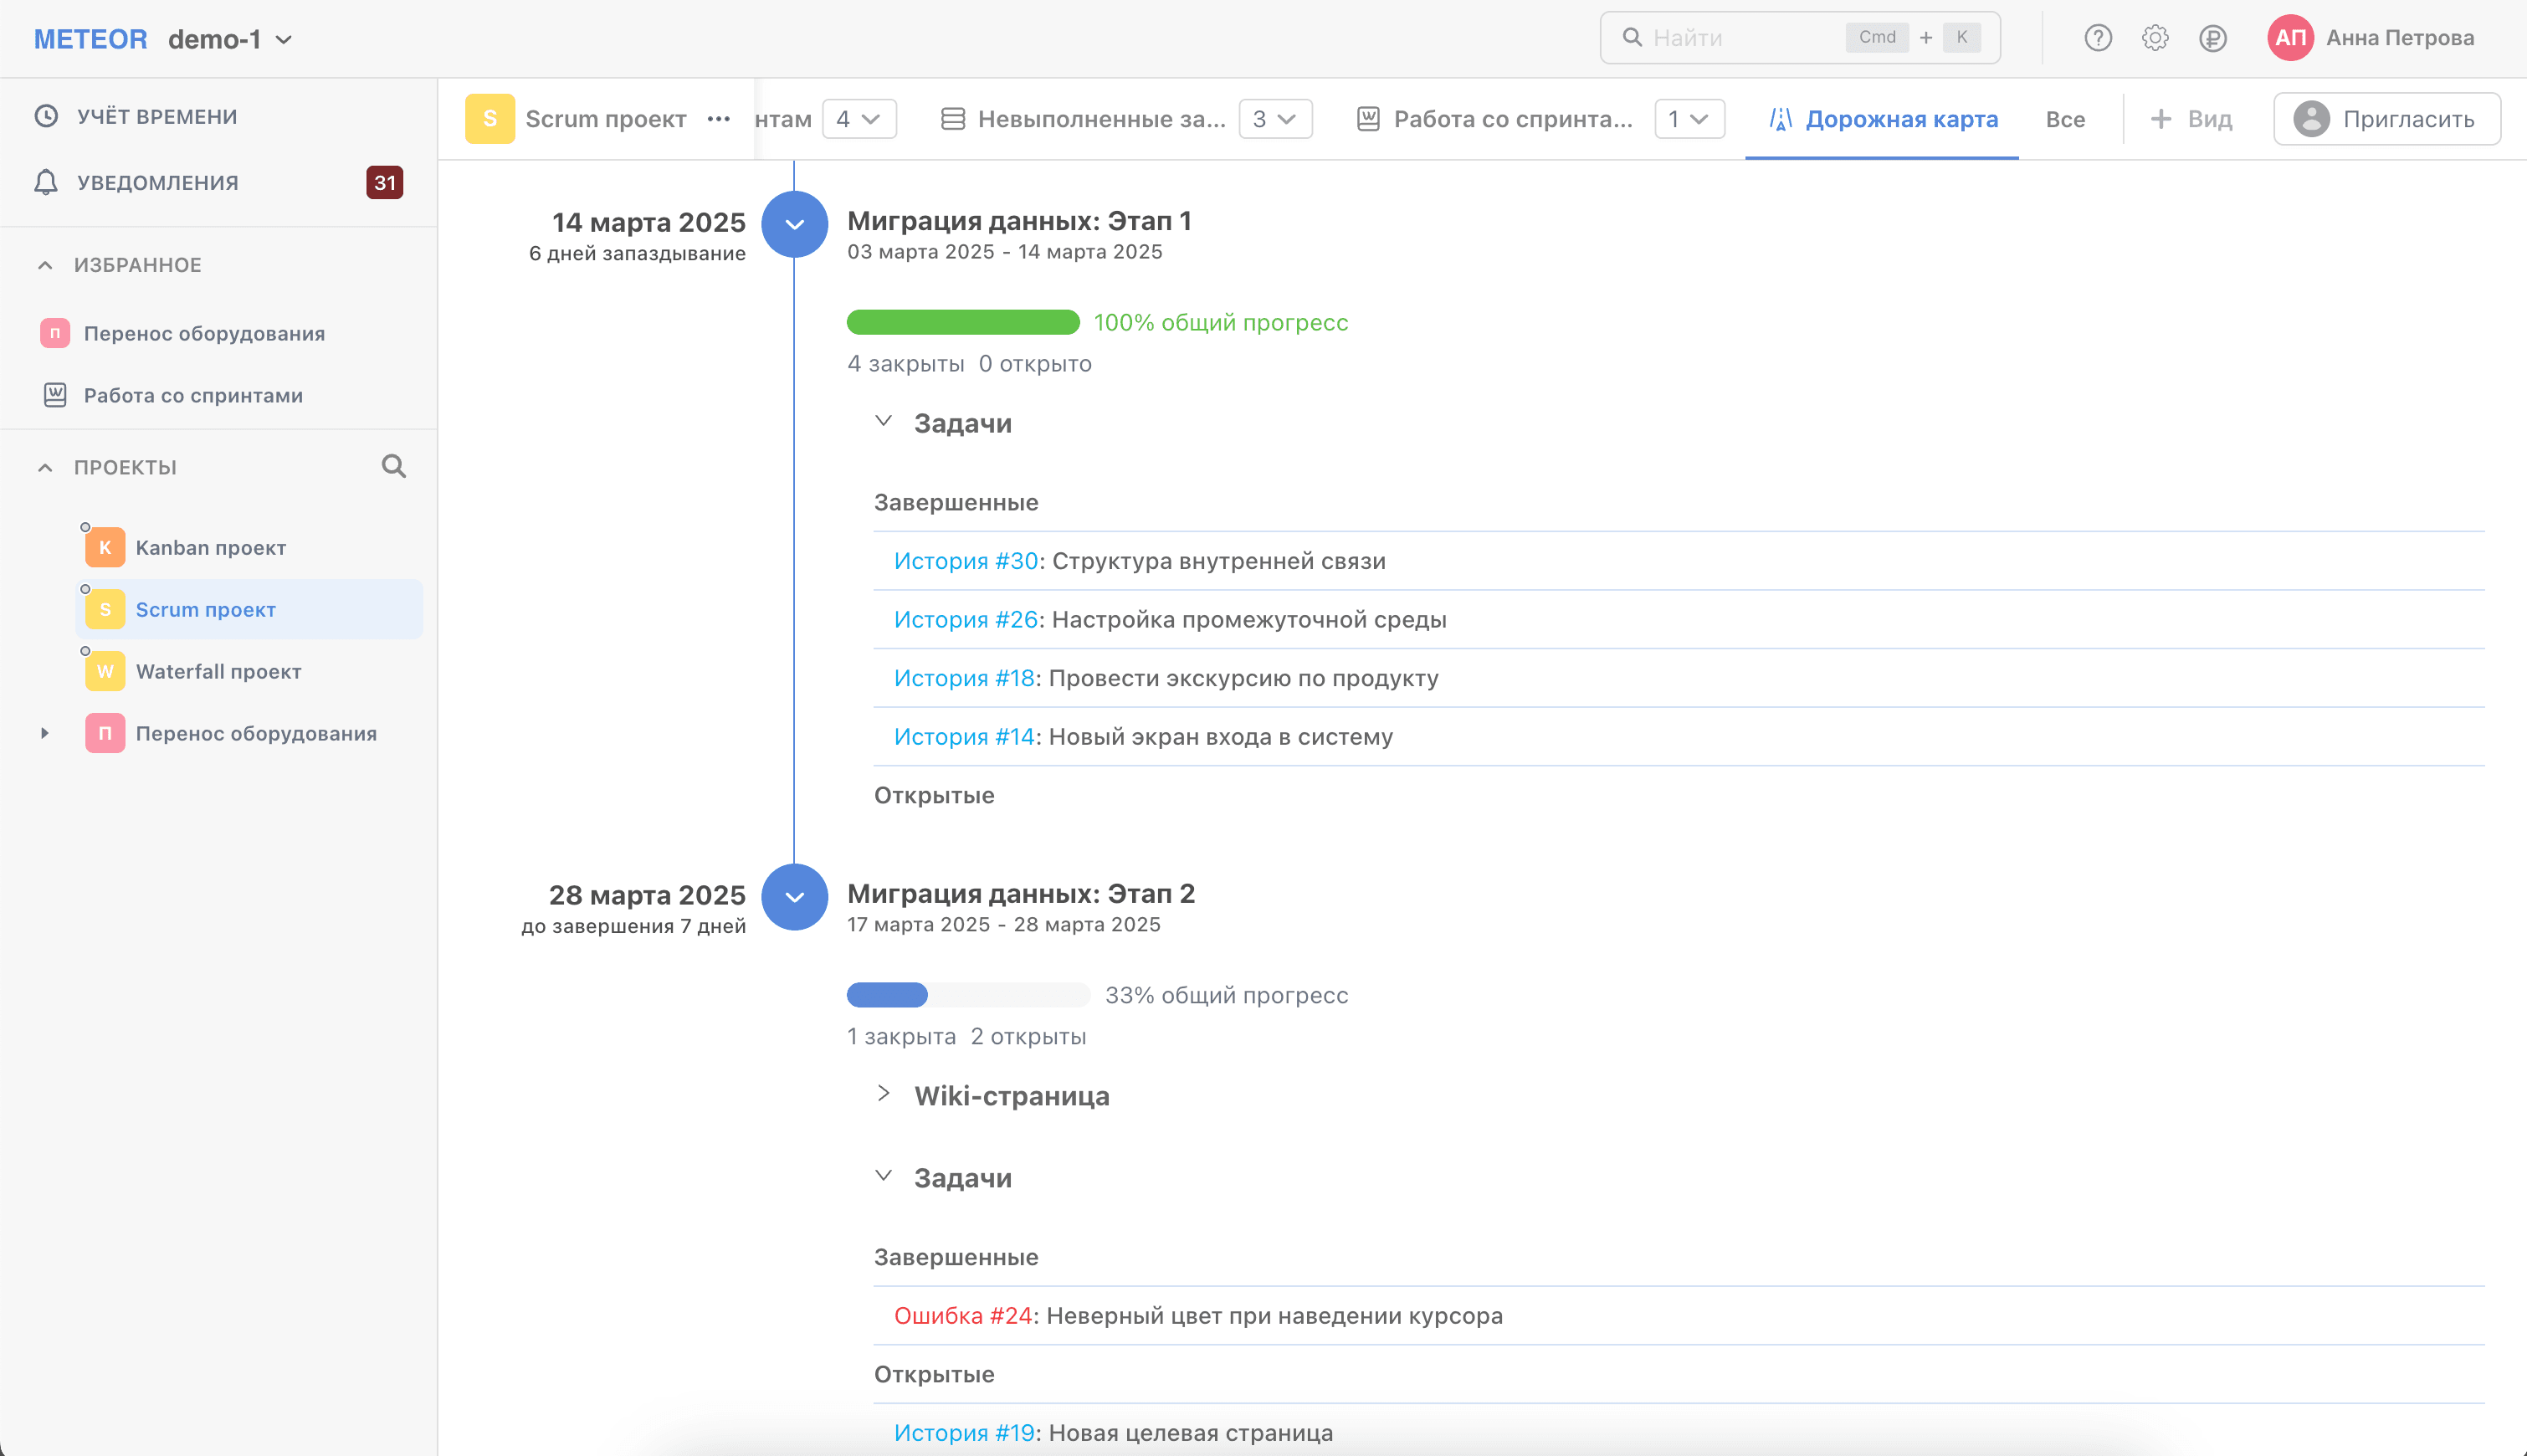Screen dimensions: 2527x1456
Task: Open История #26 link
Action: pyautogui.click(x=966, y=619)
